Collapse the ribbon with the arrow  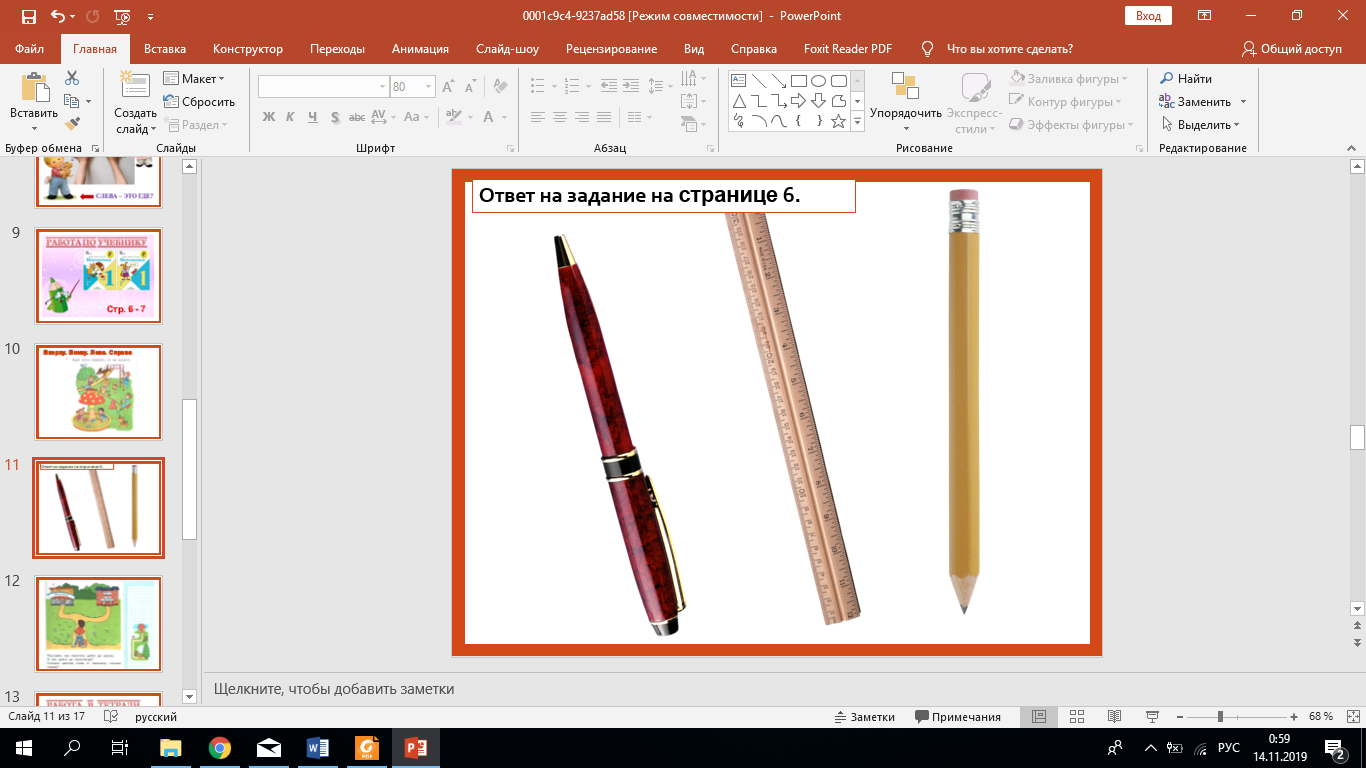pos(1352,148)
